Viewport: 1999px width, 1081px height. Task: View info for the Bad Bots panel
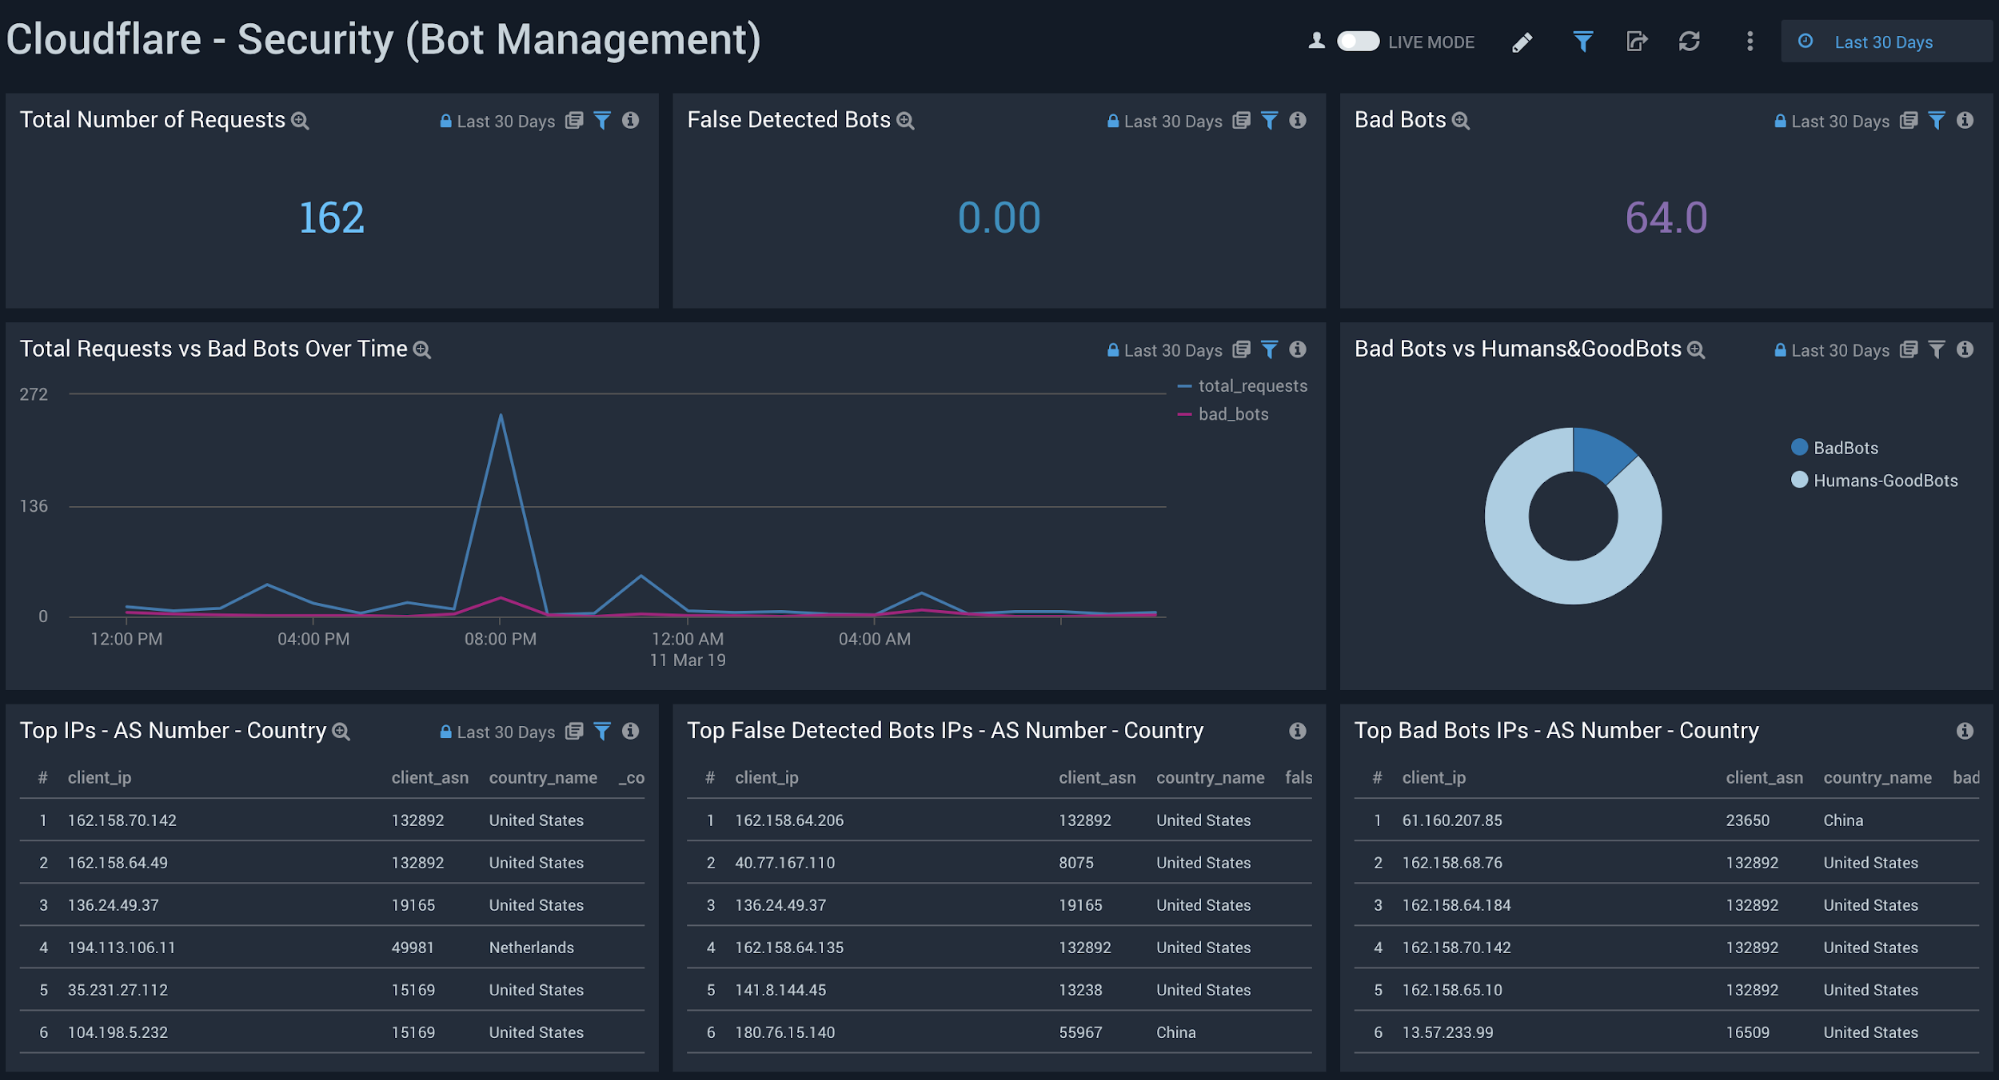(1964, 120)
